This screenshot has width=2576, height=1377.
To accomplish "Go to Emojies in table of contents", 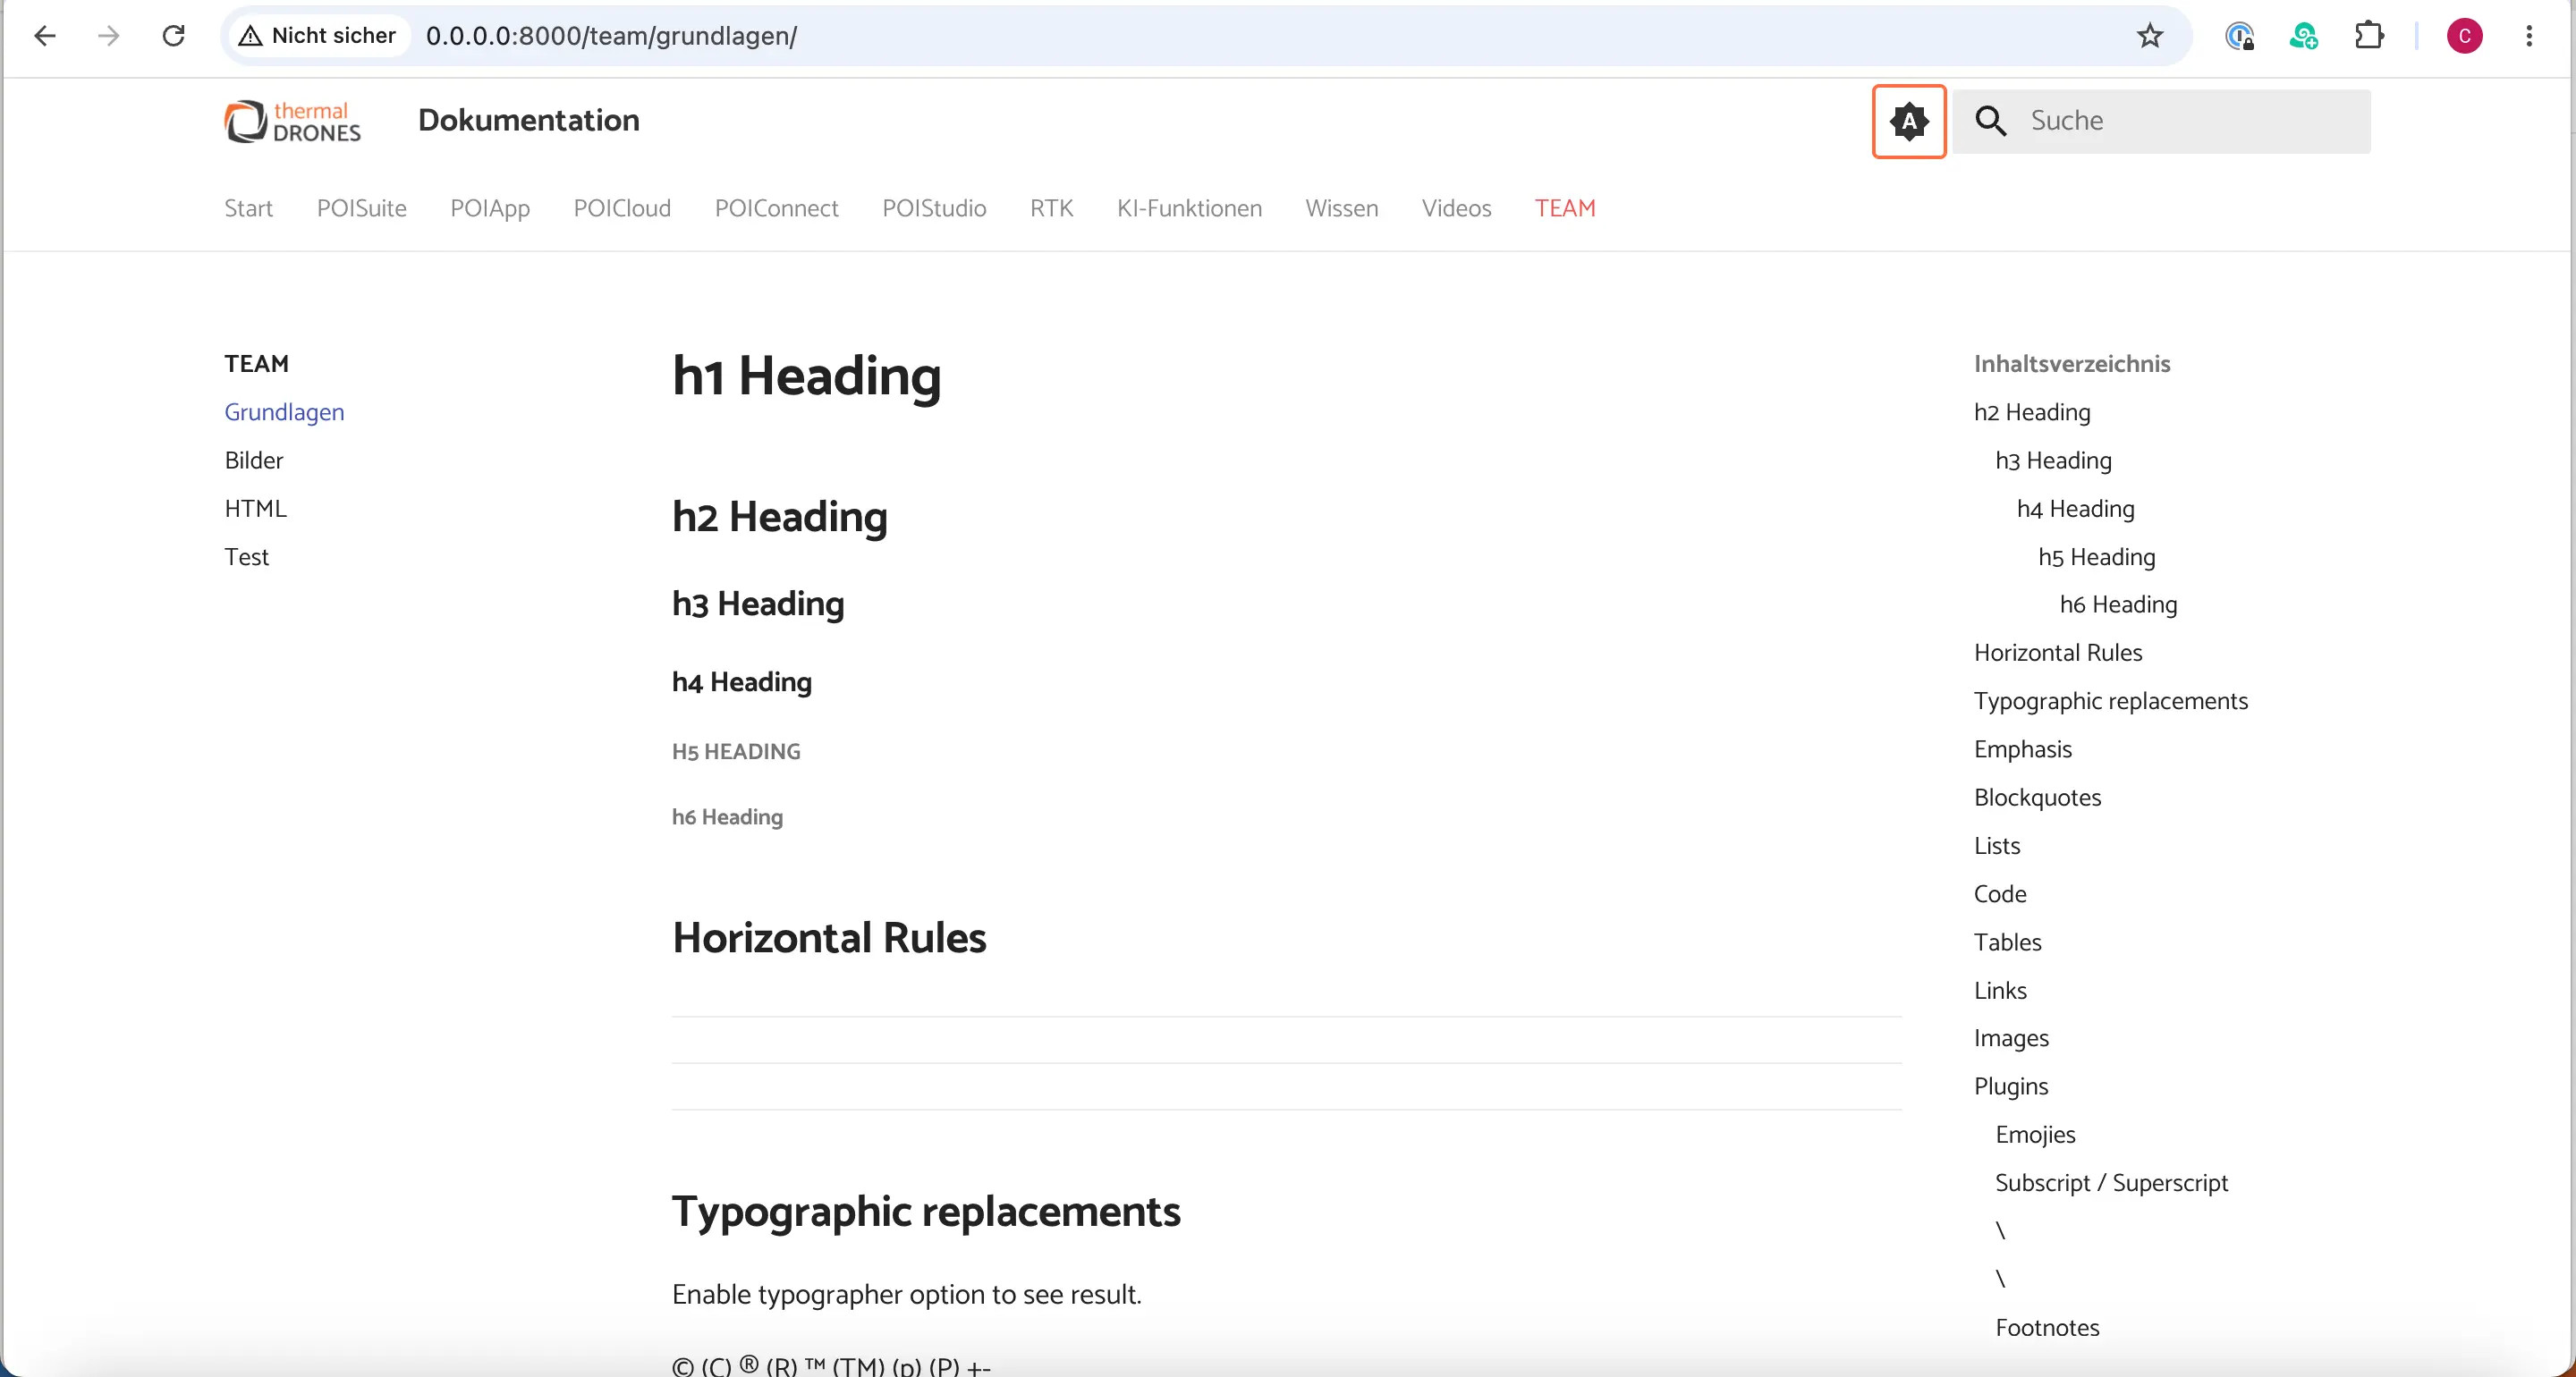I will point(2035,1135).
